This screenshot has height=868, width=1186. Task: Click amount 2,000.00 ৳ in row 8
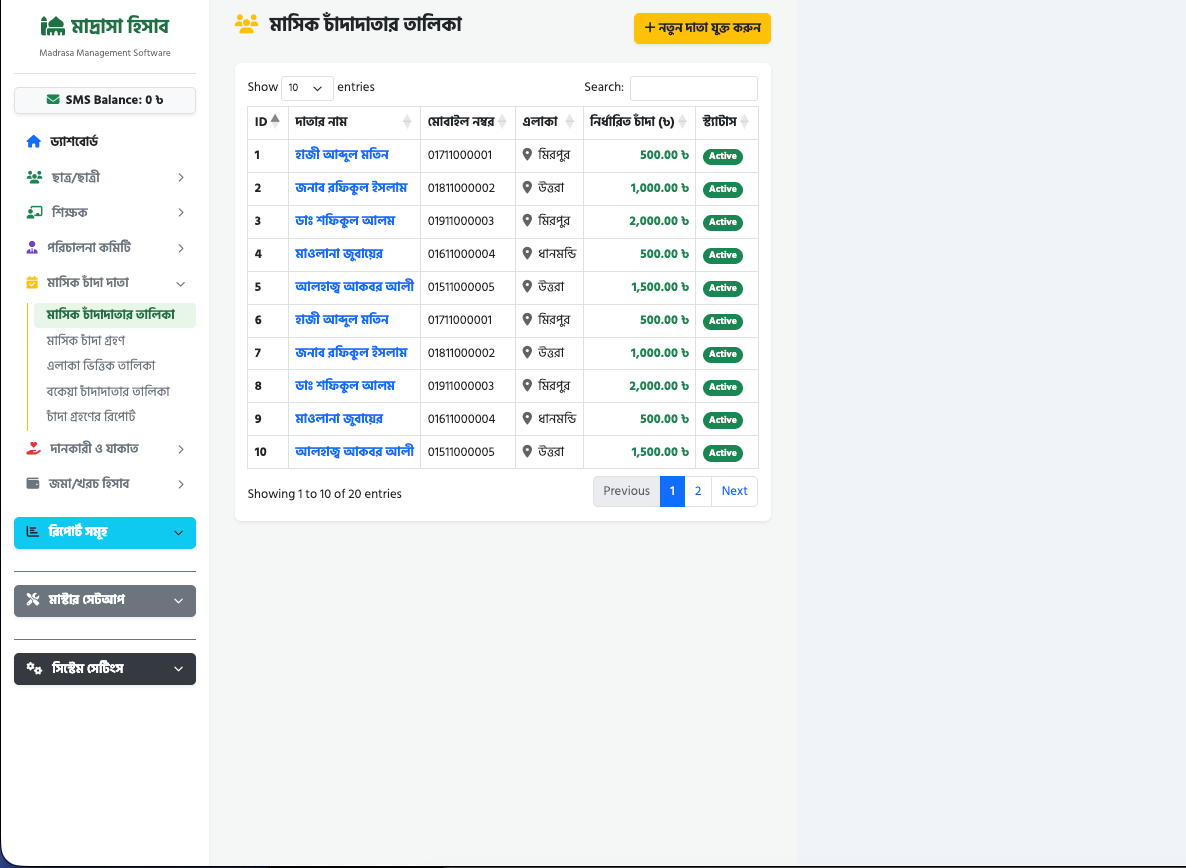[x=659, y=386]
